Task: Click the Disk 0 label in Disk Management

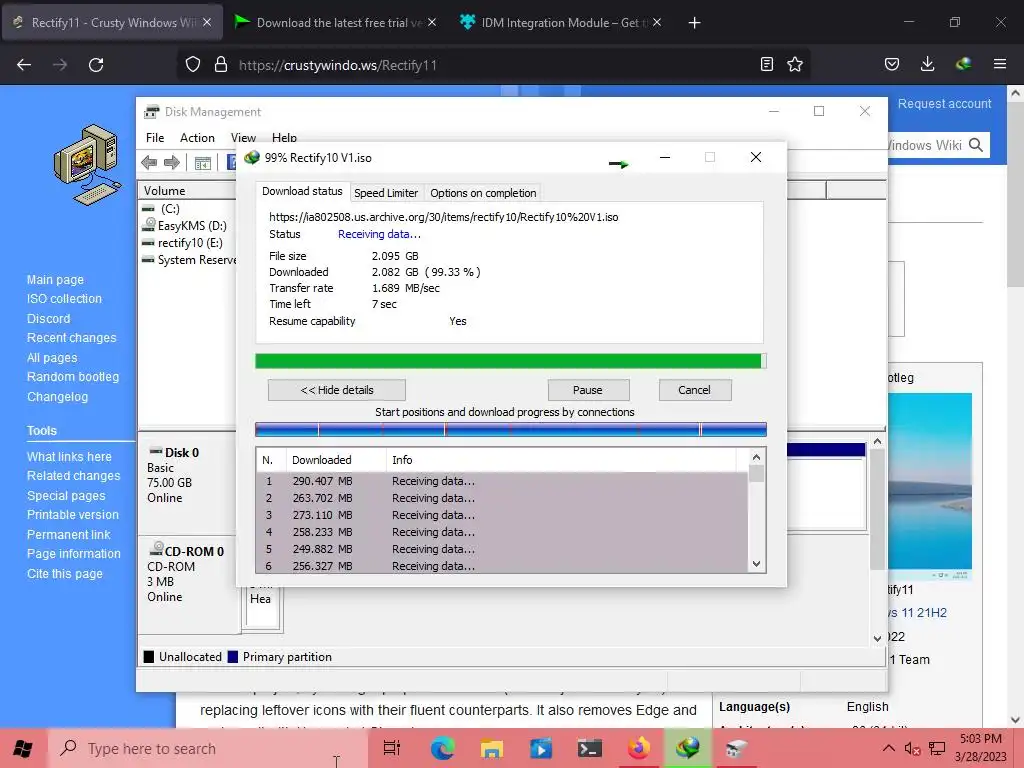Action: [x=182, y=453]
